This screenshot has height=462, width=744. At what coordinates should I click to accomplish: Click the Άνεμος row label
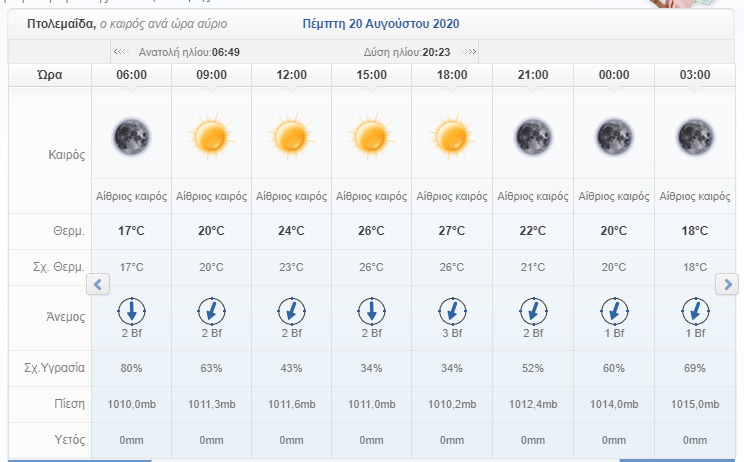pos(66,317)
